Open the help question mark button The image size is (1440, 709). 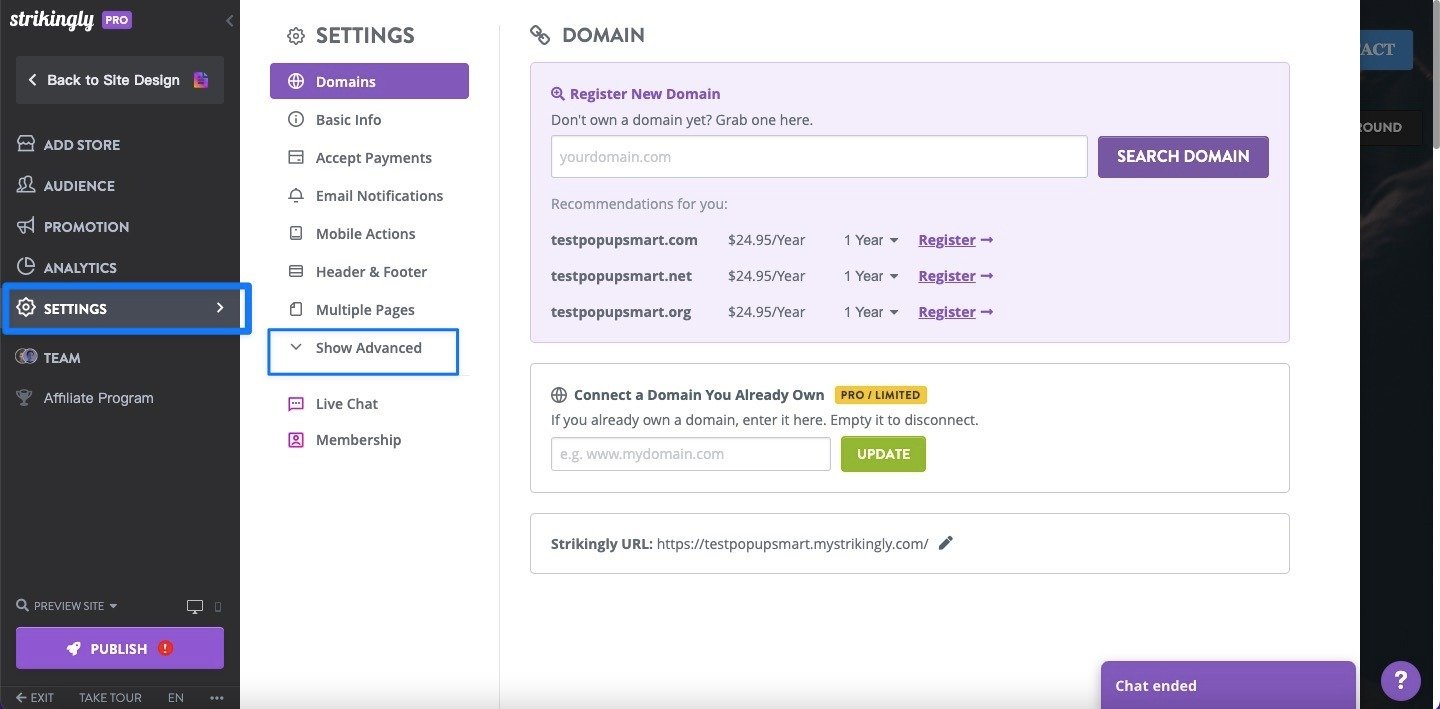1401,681
